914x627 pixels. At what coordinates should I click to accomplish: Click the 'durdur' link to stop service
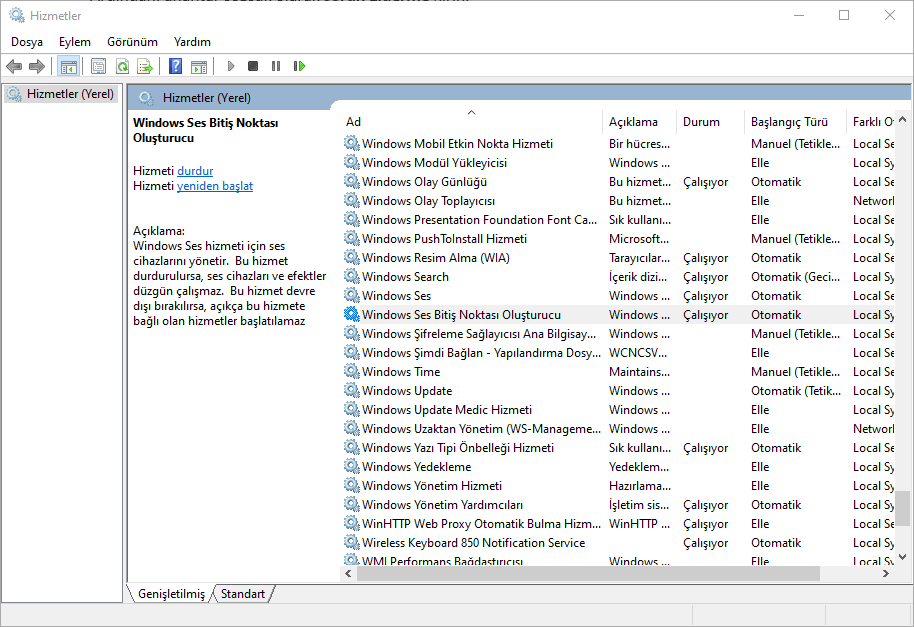point(195,171)
